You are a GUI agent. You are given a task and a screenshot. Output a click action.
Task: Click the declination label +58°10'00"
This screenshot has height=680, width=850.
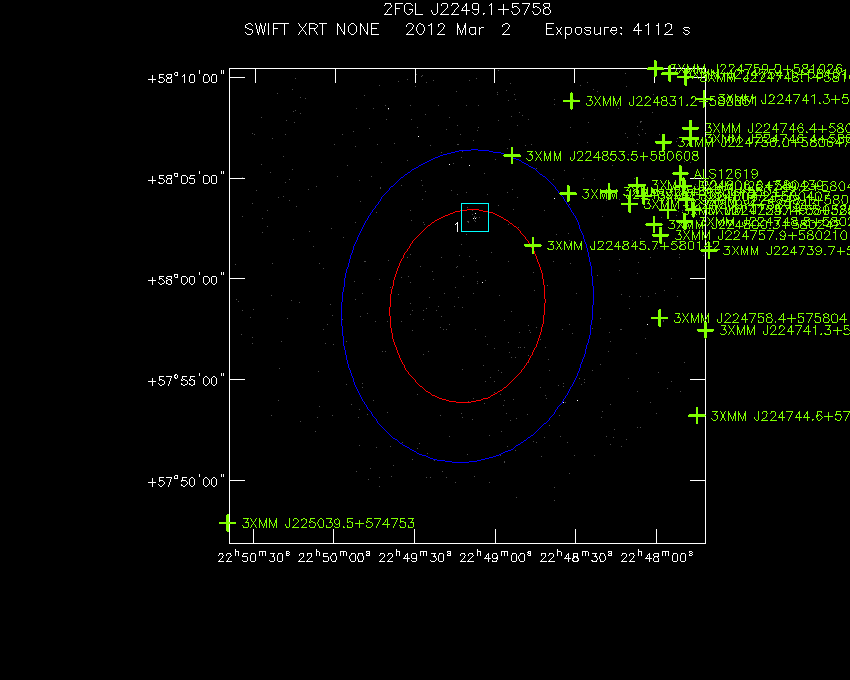point(186,79)
